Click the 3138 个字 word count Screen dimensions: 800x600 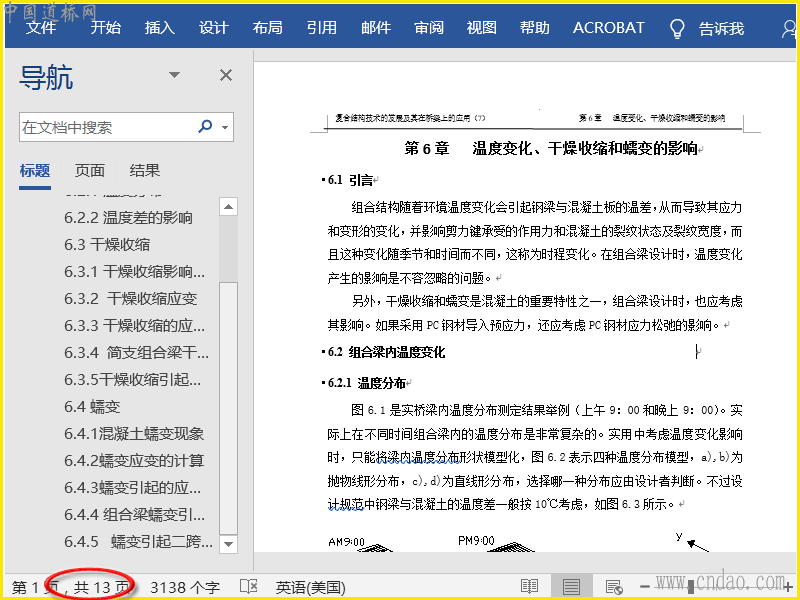point(185,588)
